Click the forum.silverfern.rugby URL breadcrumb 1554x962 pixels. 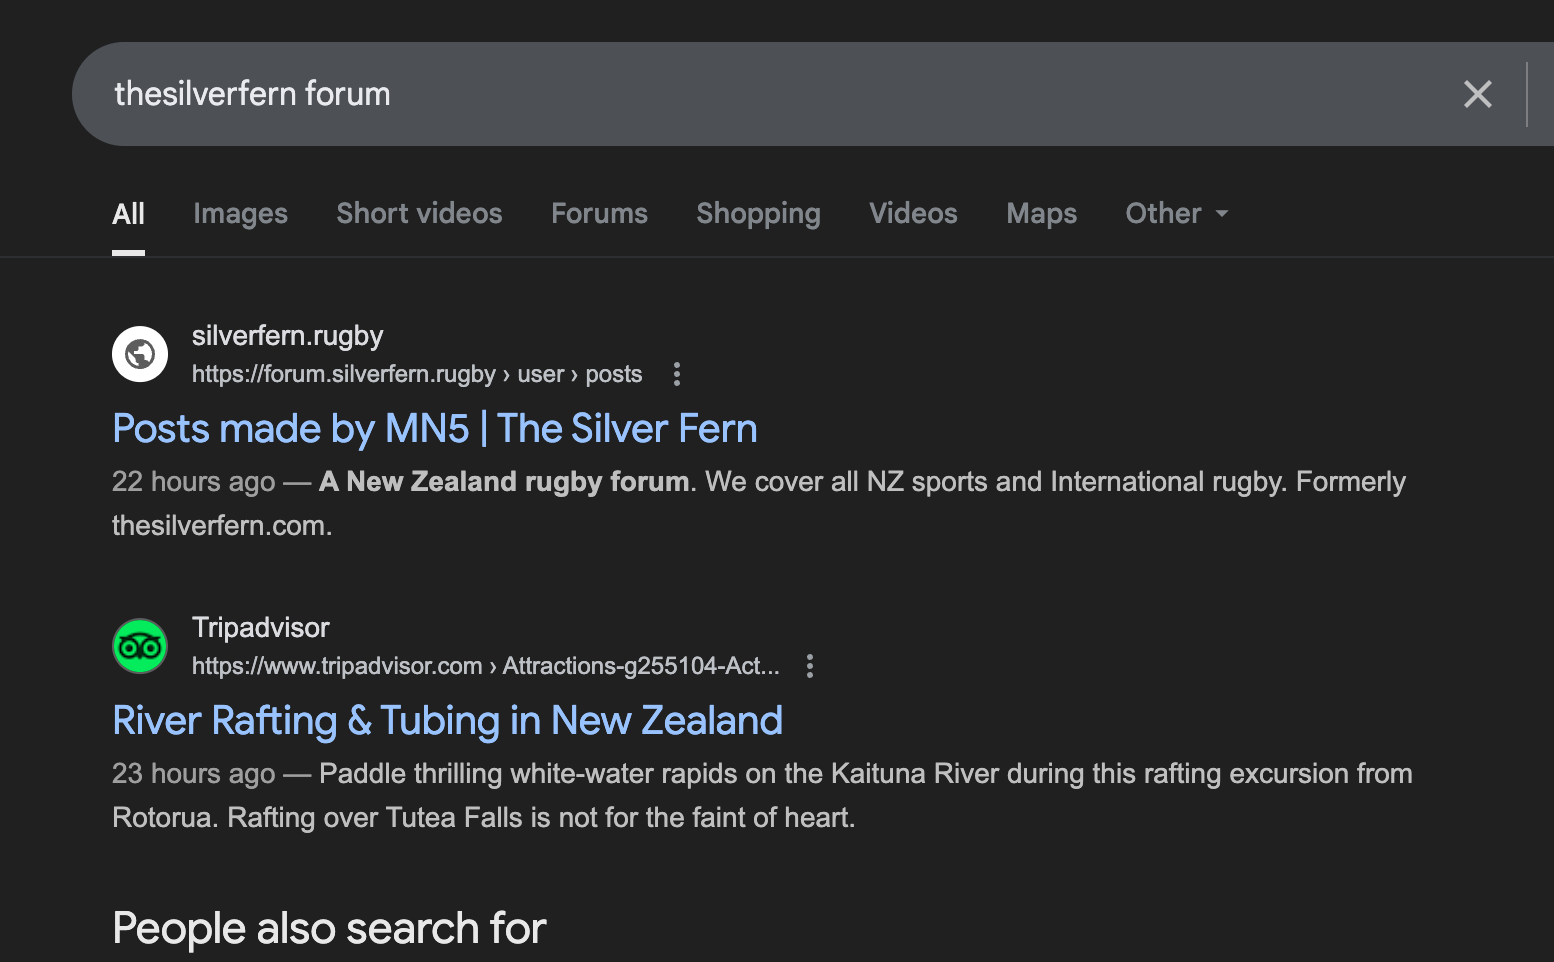[x=417, y=374]
